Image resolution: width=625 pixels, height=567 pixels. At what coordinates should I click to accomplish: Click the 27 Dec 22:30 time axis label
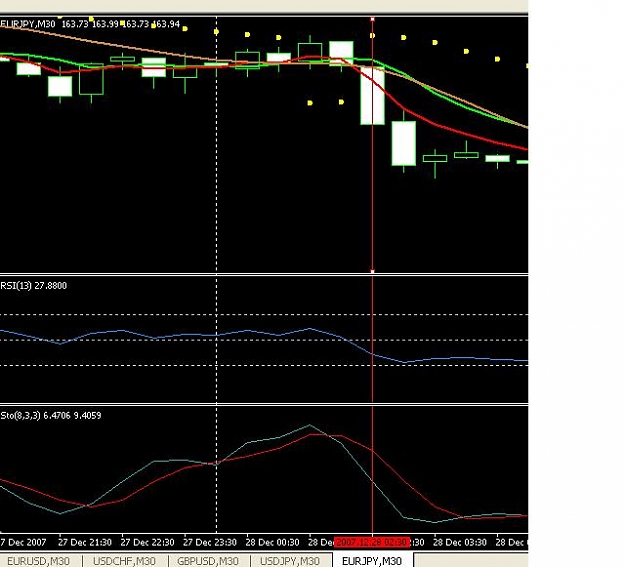pyautogui.click(x=147, y=543)
